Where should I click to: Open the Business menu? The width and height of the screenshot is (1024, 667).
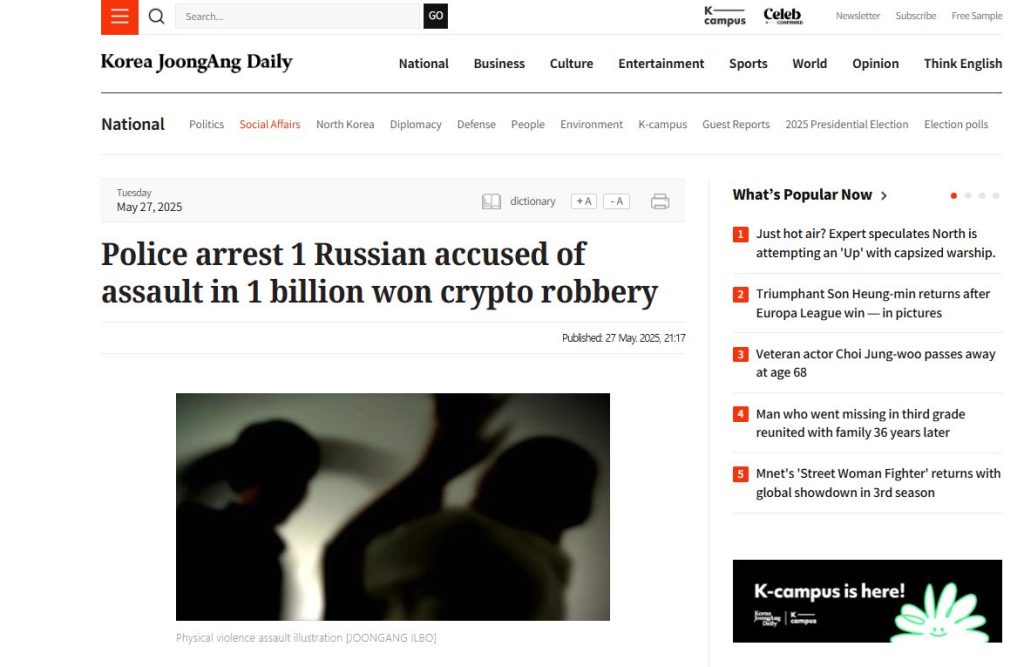(499, 63)
